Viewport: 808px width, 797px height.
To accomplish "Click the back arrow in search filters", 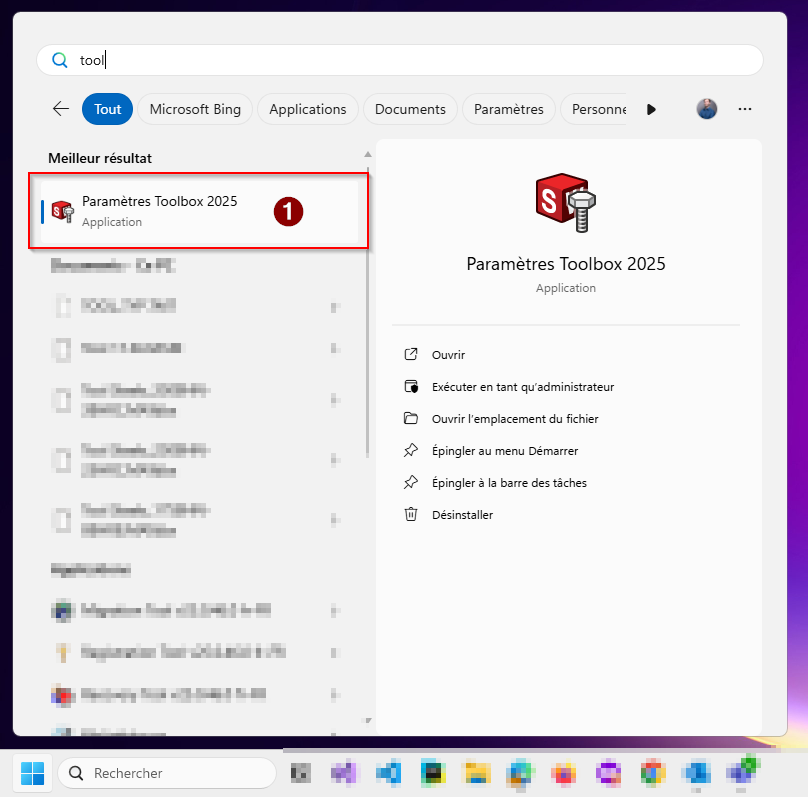I will pyautogui.click(x=61, y=109).
